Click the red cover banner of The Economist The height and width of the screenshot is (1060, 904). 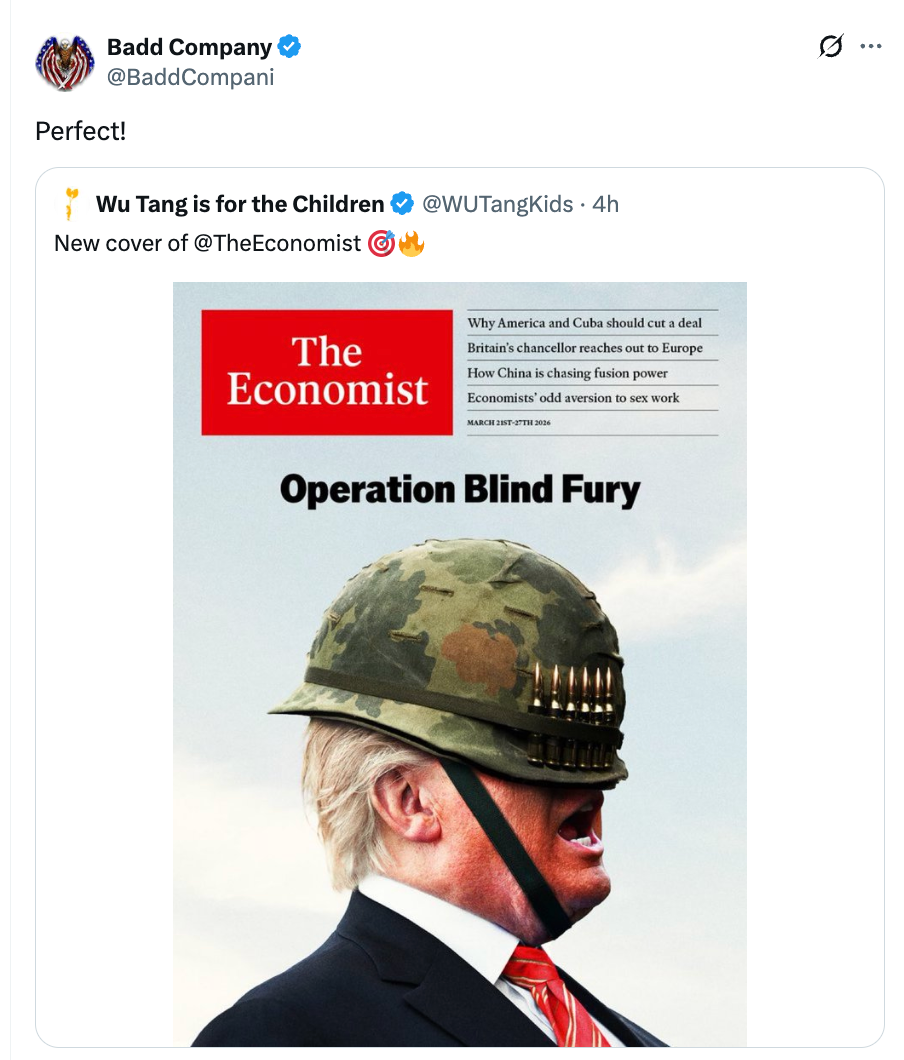tap(327, 374)
